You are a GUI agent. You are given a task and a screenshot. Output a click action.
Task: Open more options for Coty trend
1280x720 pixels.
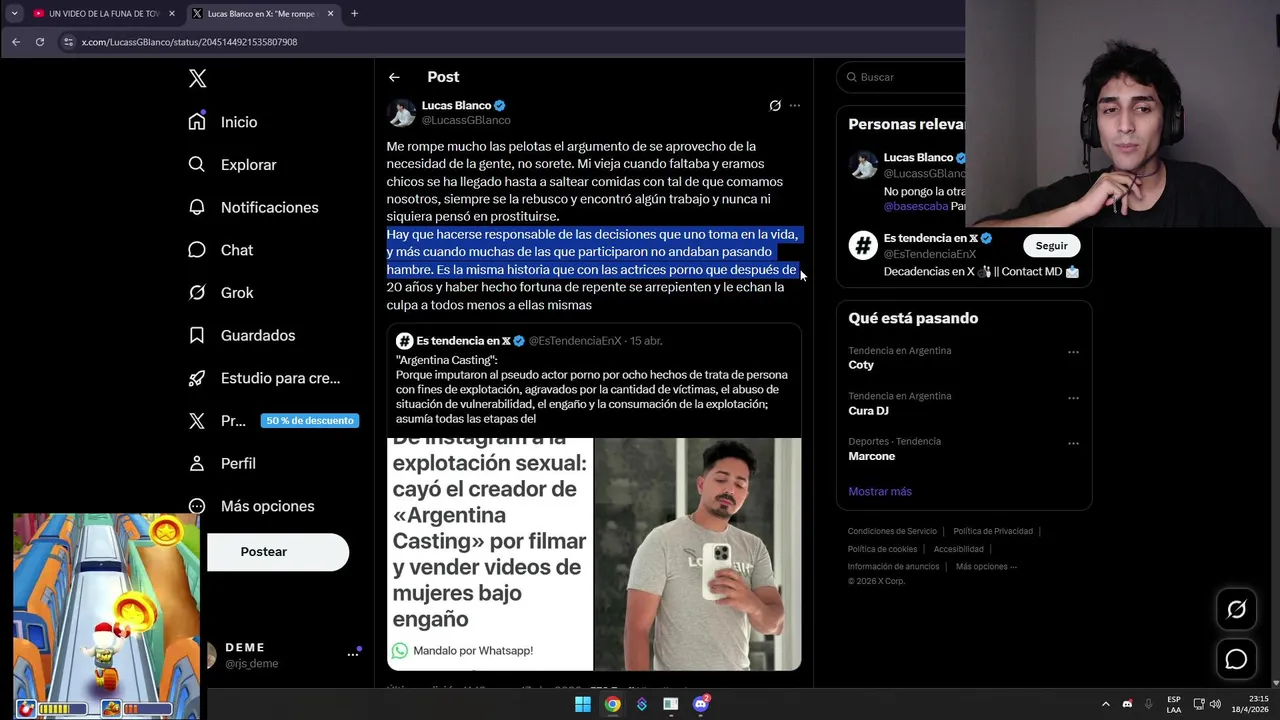[x=1073, y=352]
